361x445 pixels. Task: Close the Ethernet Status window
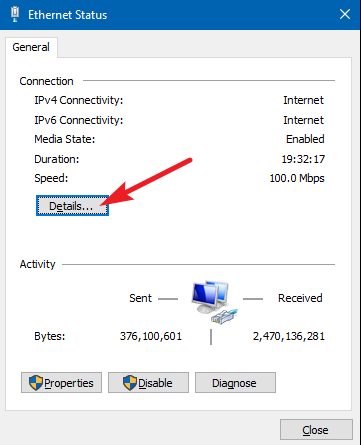345,14
